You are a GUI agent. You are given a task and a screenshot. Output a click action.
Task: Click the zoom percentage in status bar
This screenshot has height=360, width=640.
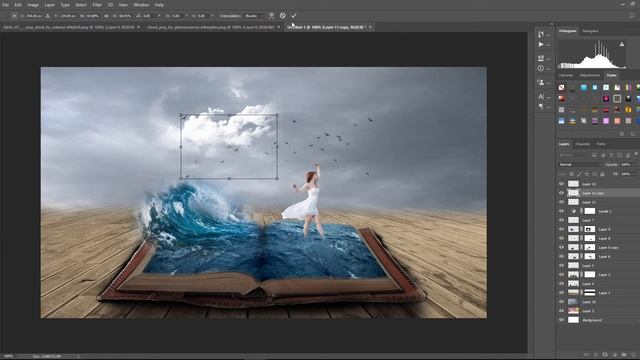pos(8,356)
